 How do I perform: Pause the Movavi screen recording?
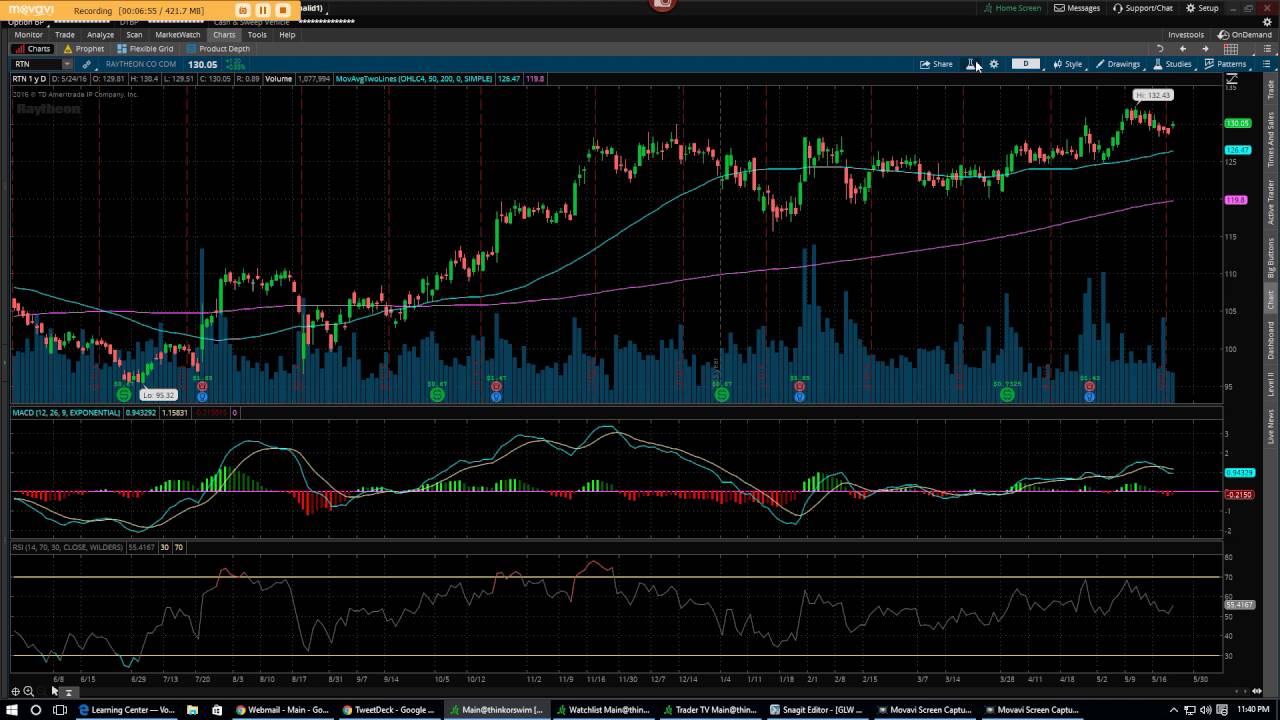click(263, 10)
